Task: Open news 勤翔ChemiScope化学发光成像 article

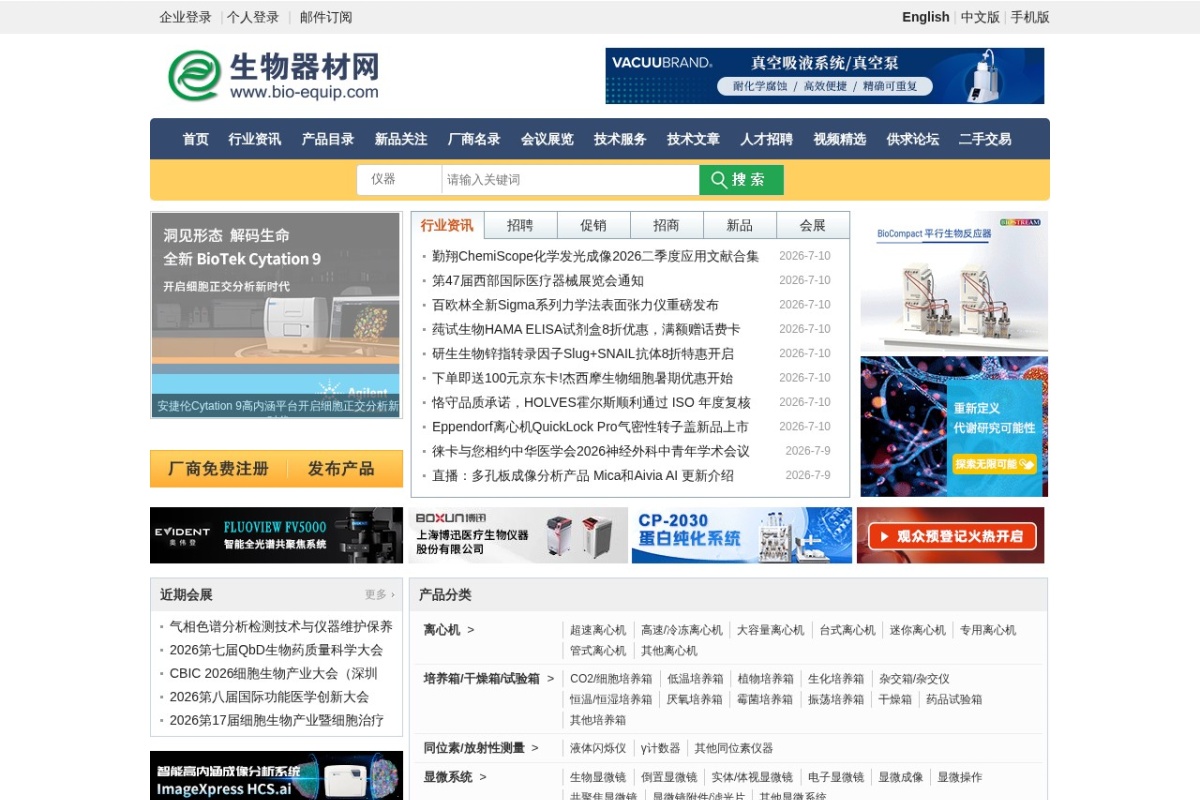Action: click(x=595, y=256)
